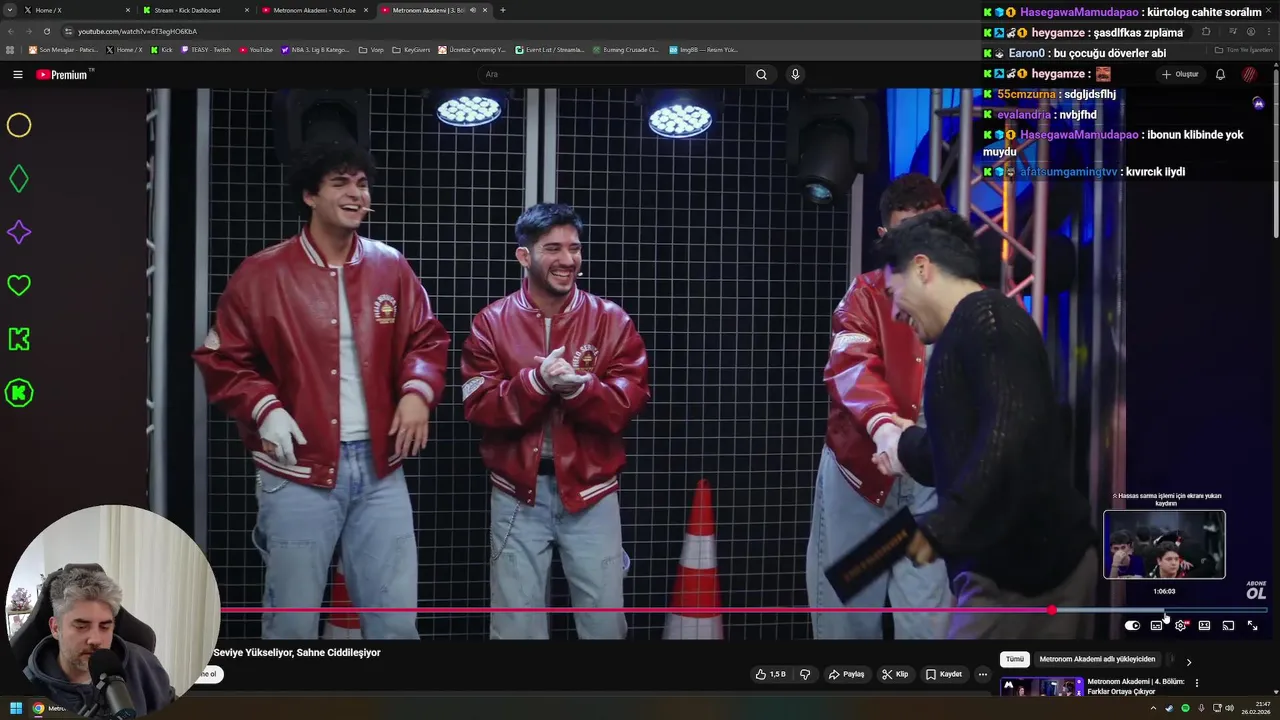Open Kick bookmark in bookmarks bar
This screenshot has height=720, width=1280.
[161, 49]
